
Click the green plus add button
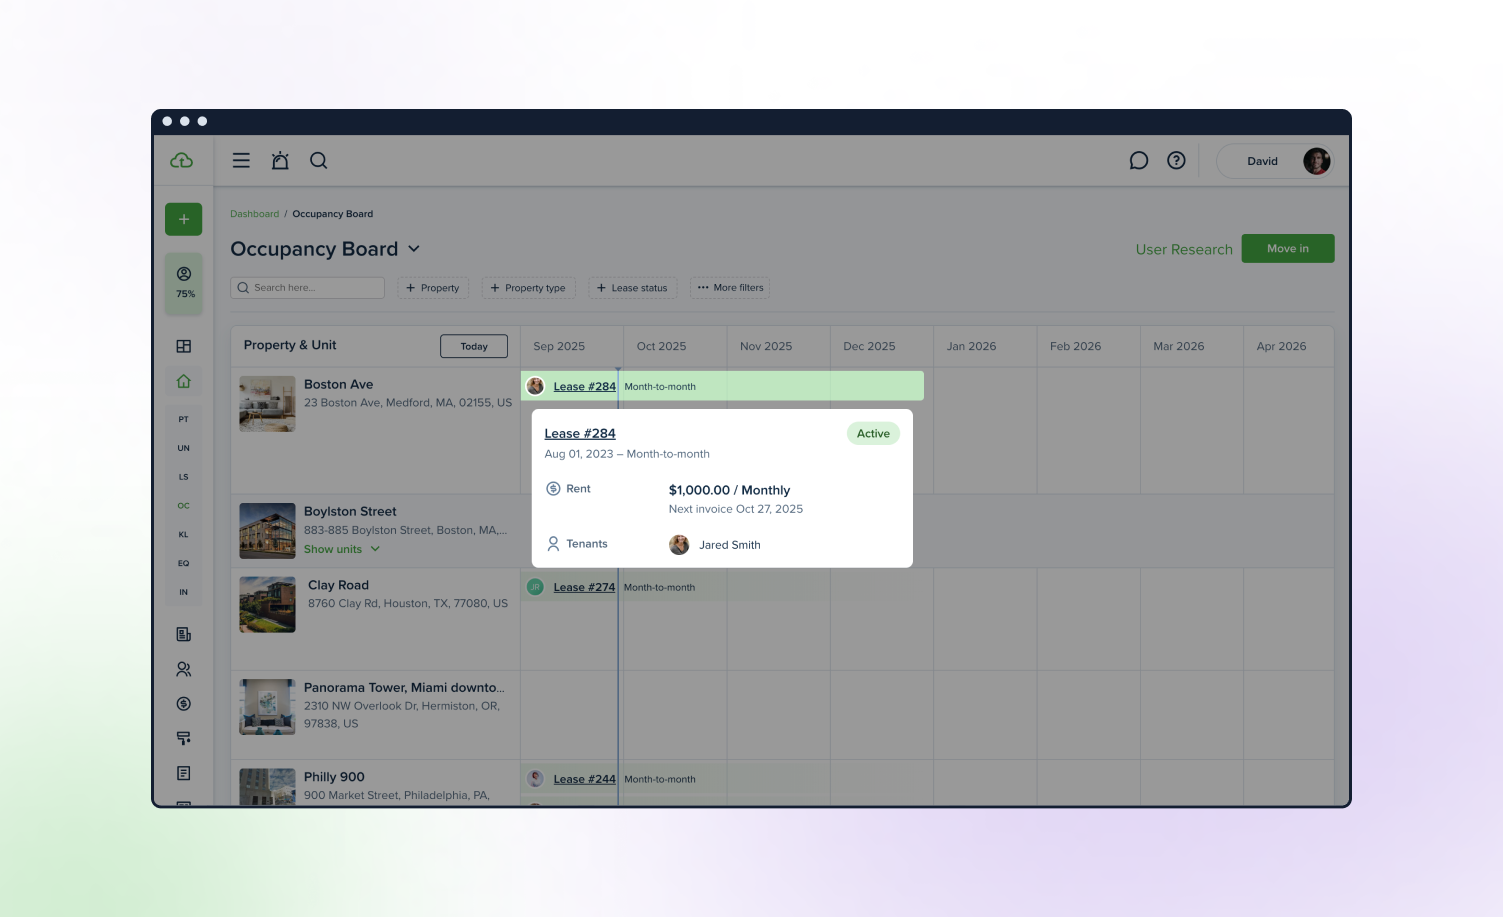click(x=184, y=219)
